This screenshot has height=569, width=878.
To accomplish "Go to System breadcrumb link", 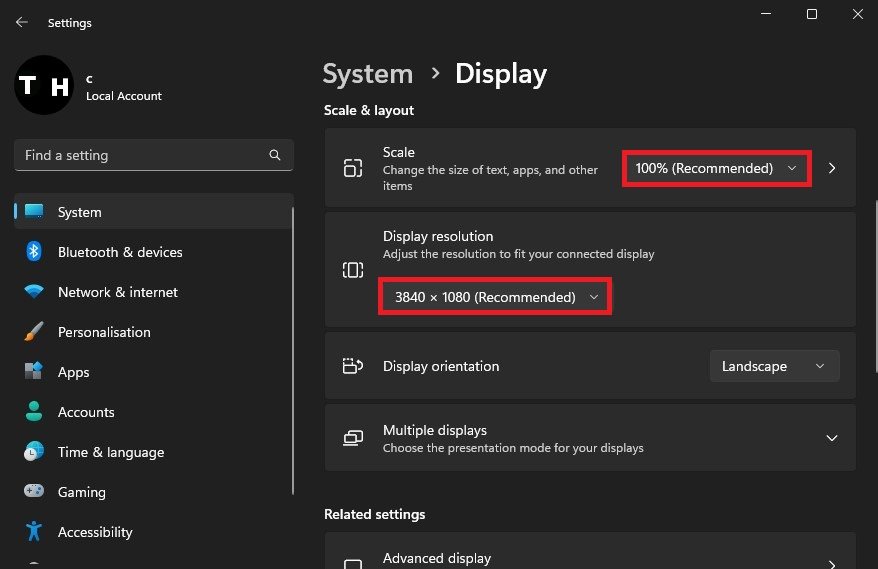I will pos(368,74).
